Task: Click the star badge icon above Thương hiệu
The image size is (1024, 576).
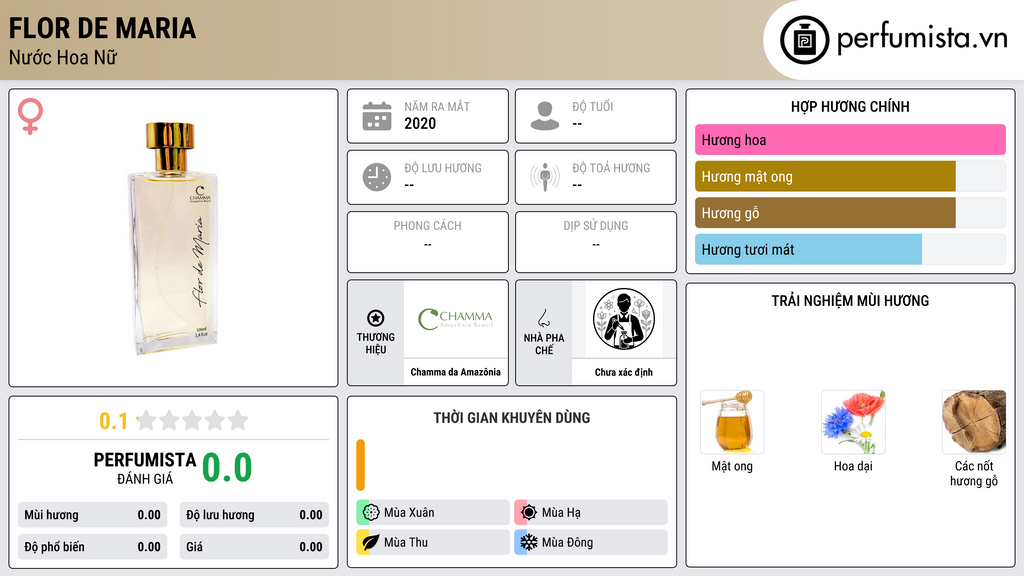Action: click(x=376, y=318)
